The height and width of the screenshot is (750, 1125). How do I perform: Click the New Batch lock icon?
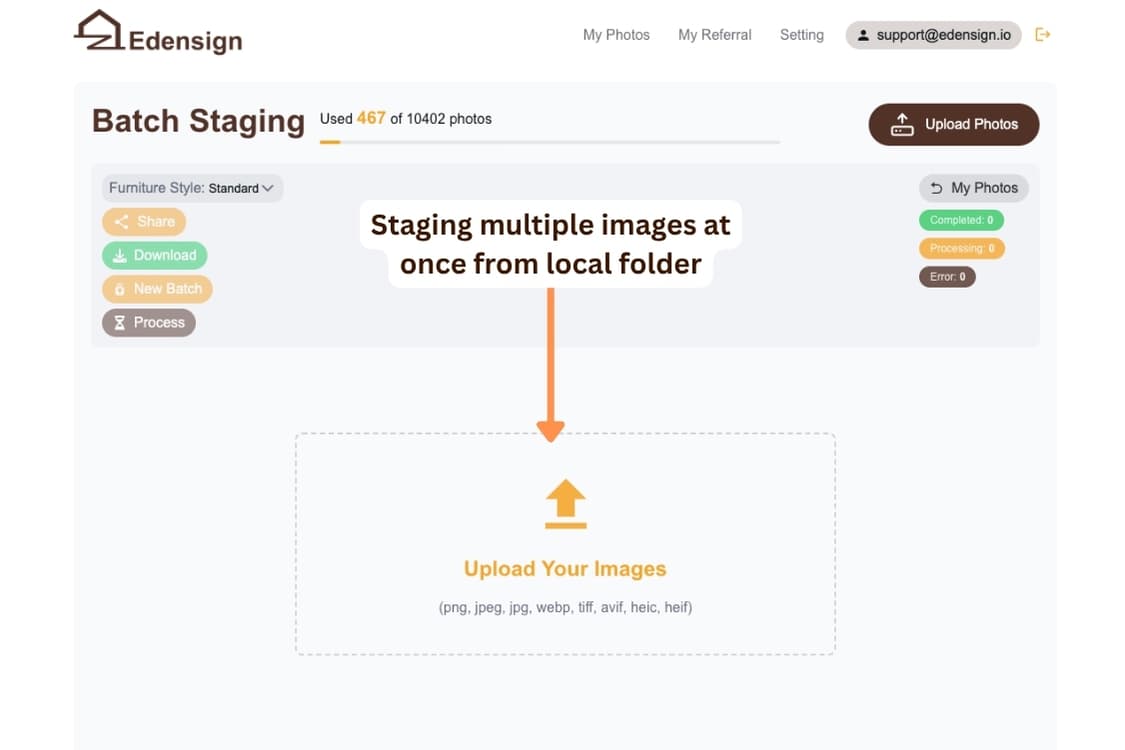pyautogui.click(x=121, y=288)
